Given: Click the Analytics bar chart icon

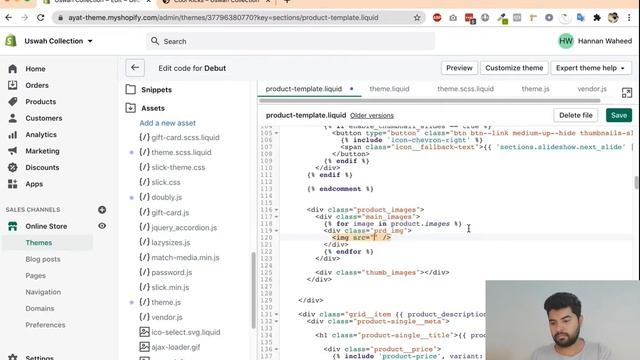Looking at the screenshot, I should [x=13, y=135].
